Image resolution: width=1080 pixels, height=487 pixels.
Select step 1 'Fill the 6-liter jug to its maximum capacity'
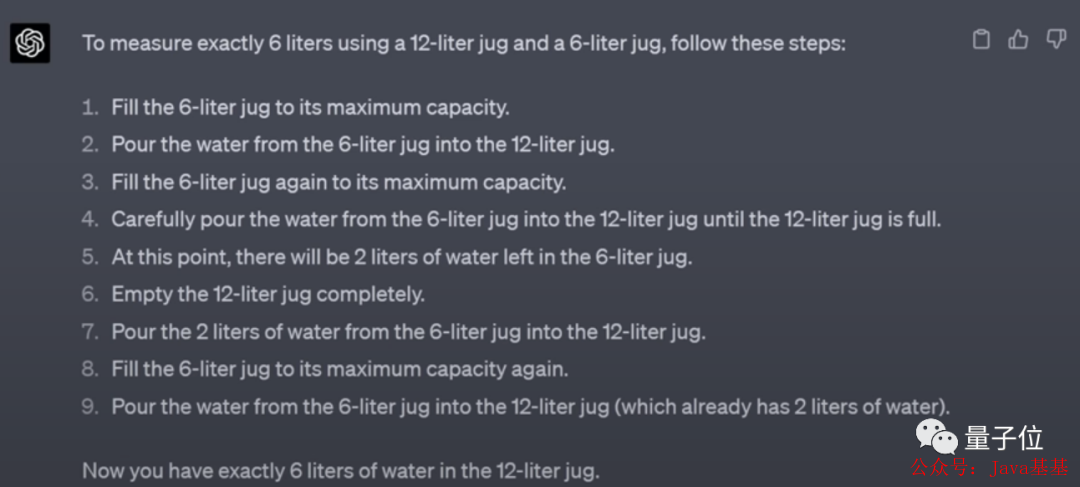[310, 107]
